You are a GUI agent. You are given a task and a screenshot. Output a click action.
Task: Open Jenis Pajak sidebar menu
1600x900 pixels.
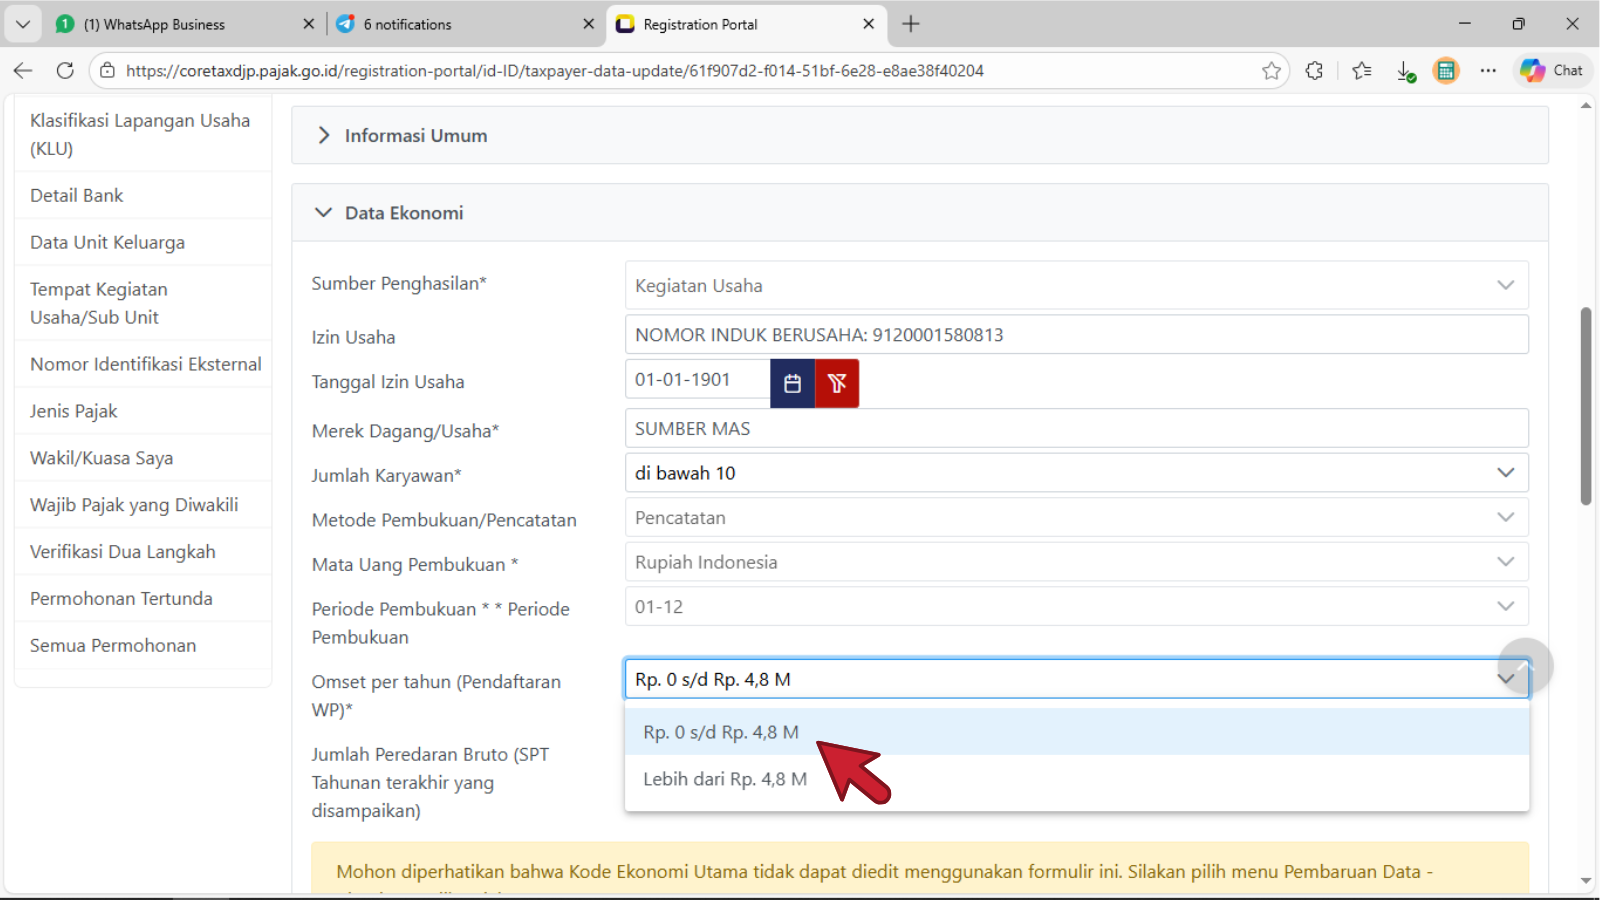tap(74, 411)
